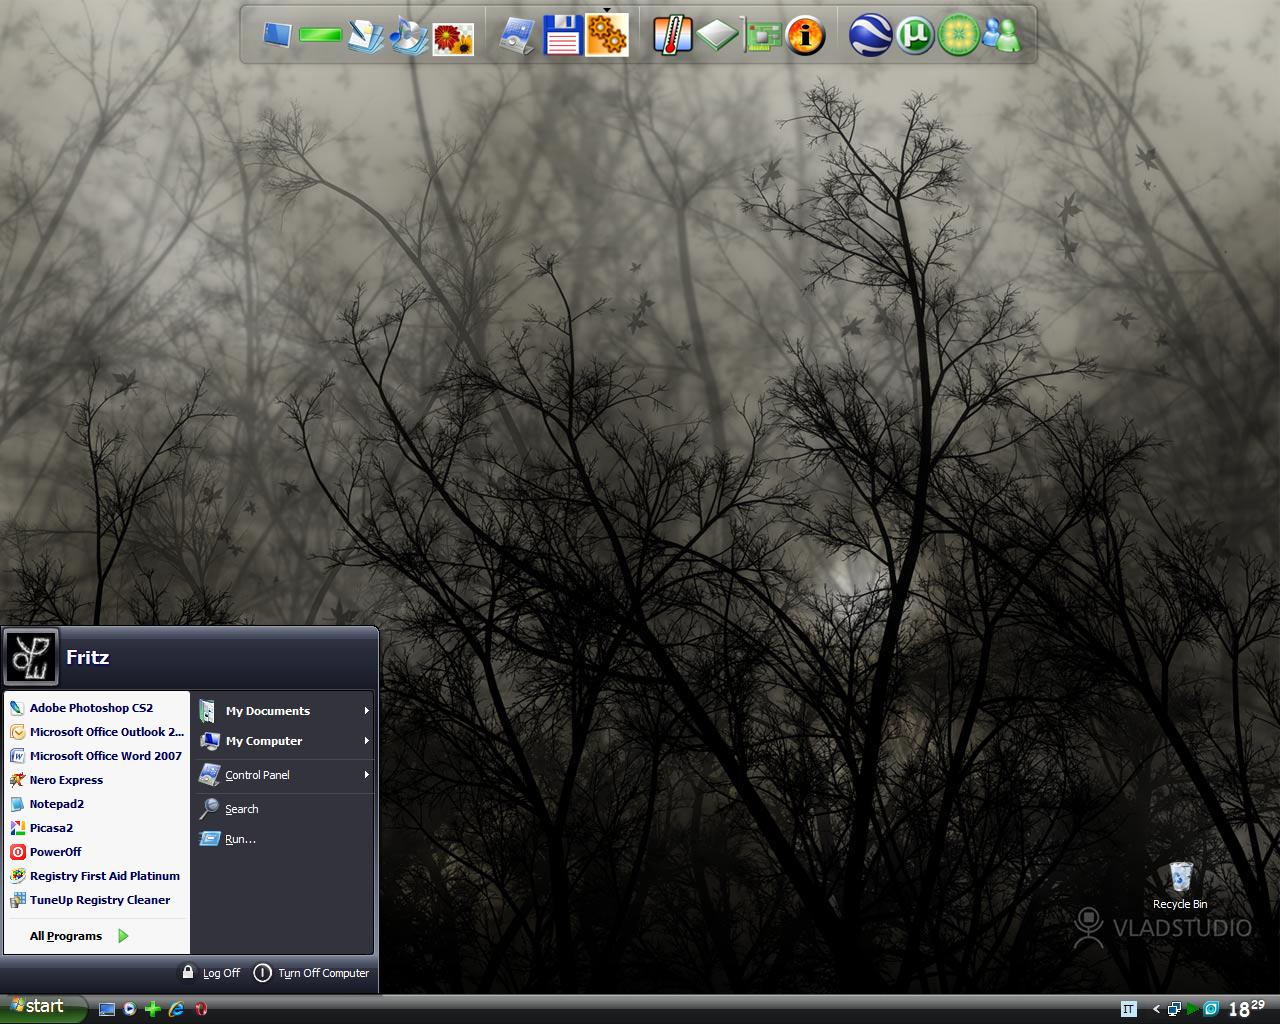1280x1024 pixels.
Task: Click the green plus quick launch icon
Action: click(153, 1009)
